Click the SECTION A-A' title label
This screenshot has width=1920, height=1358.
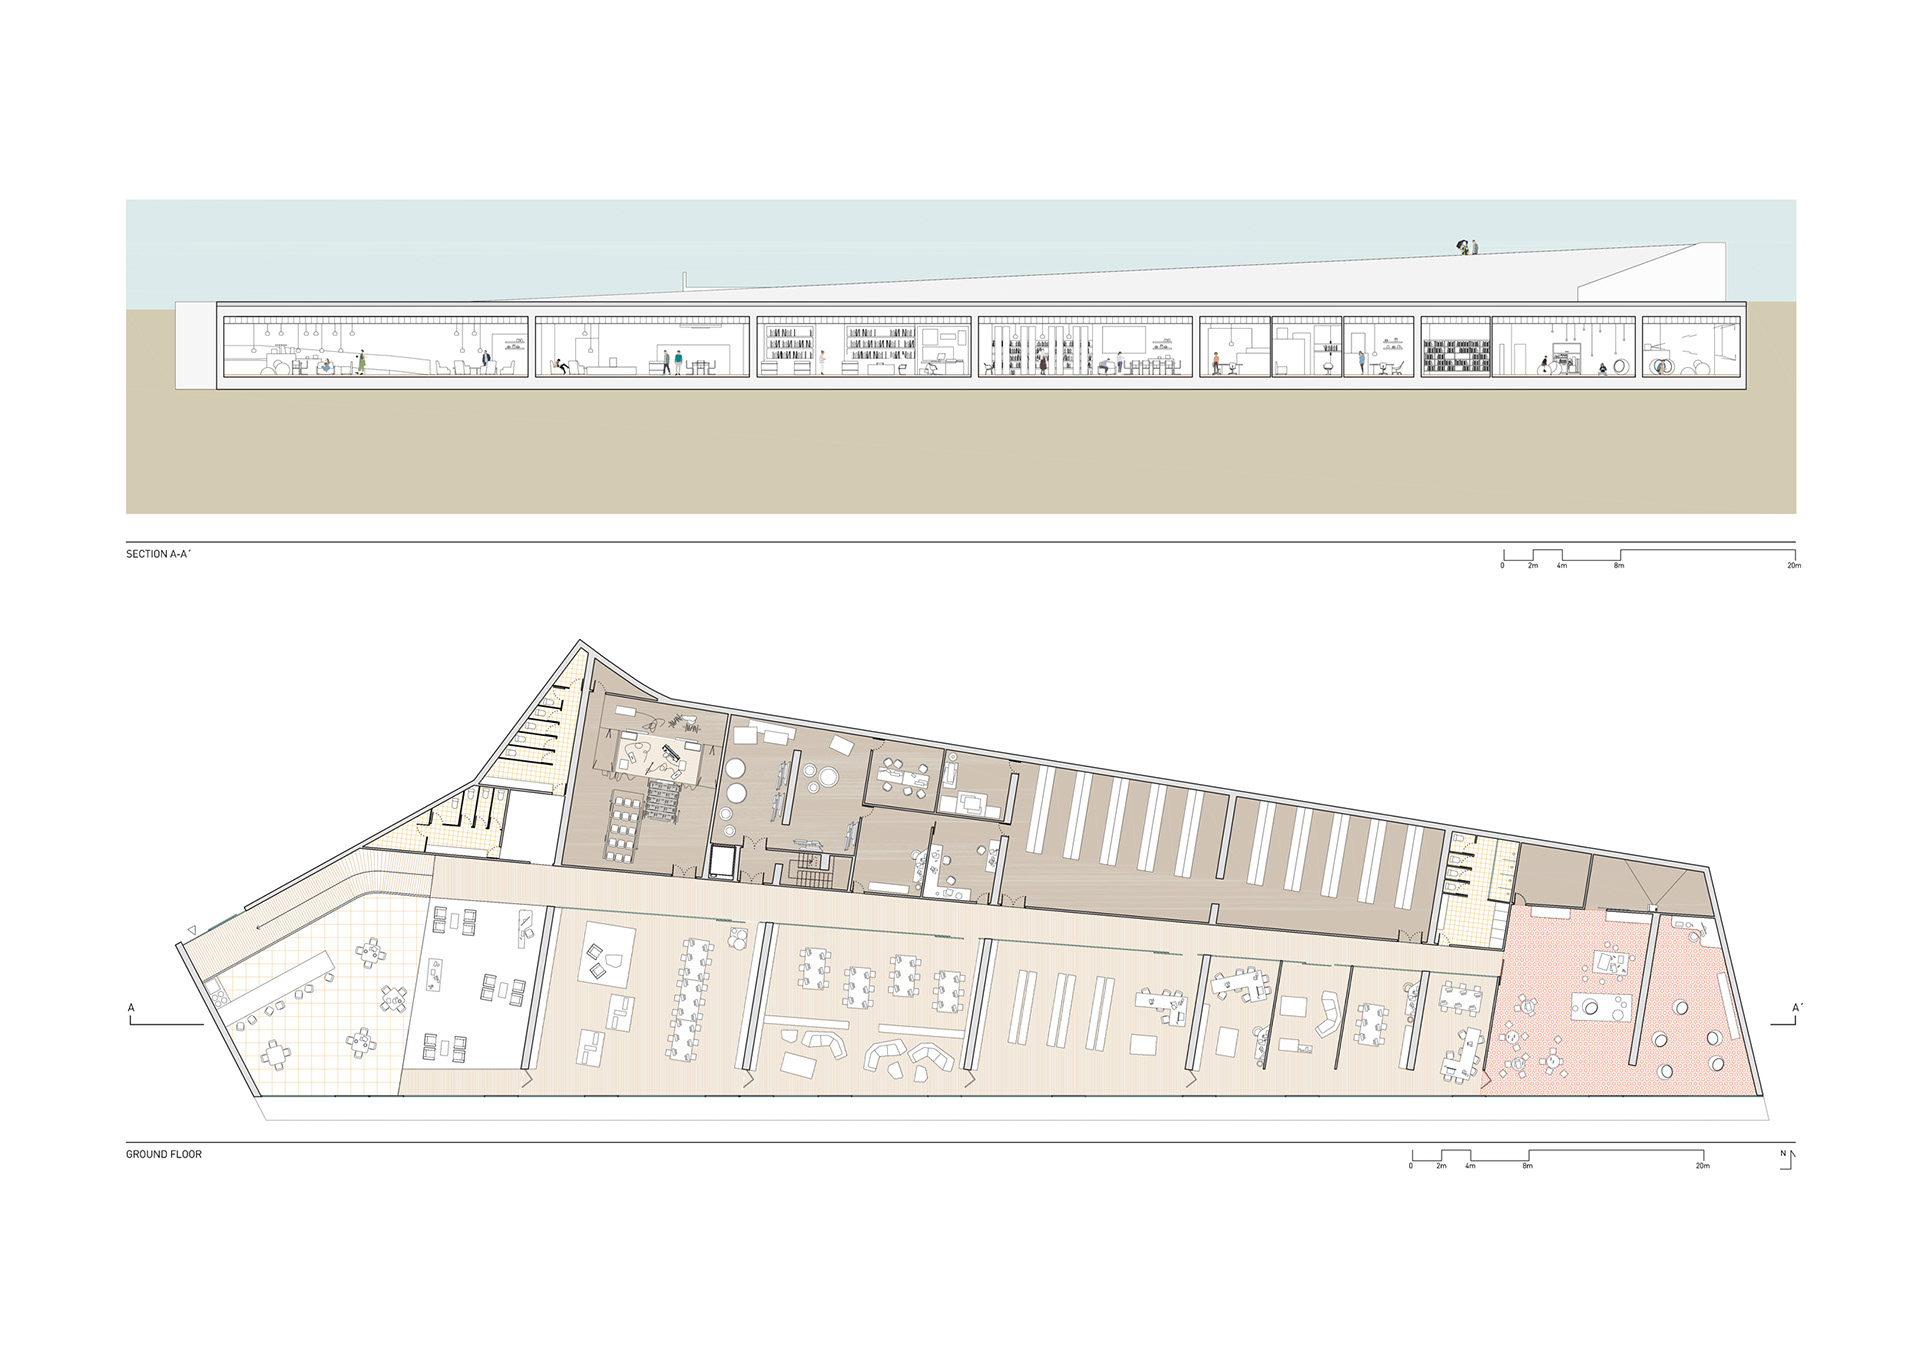pyautogui.click(x=158, y=554)
